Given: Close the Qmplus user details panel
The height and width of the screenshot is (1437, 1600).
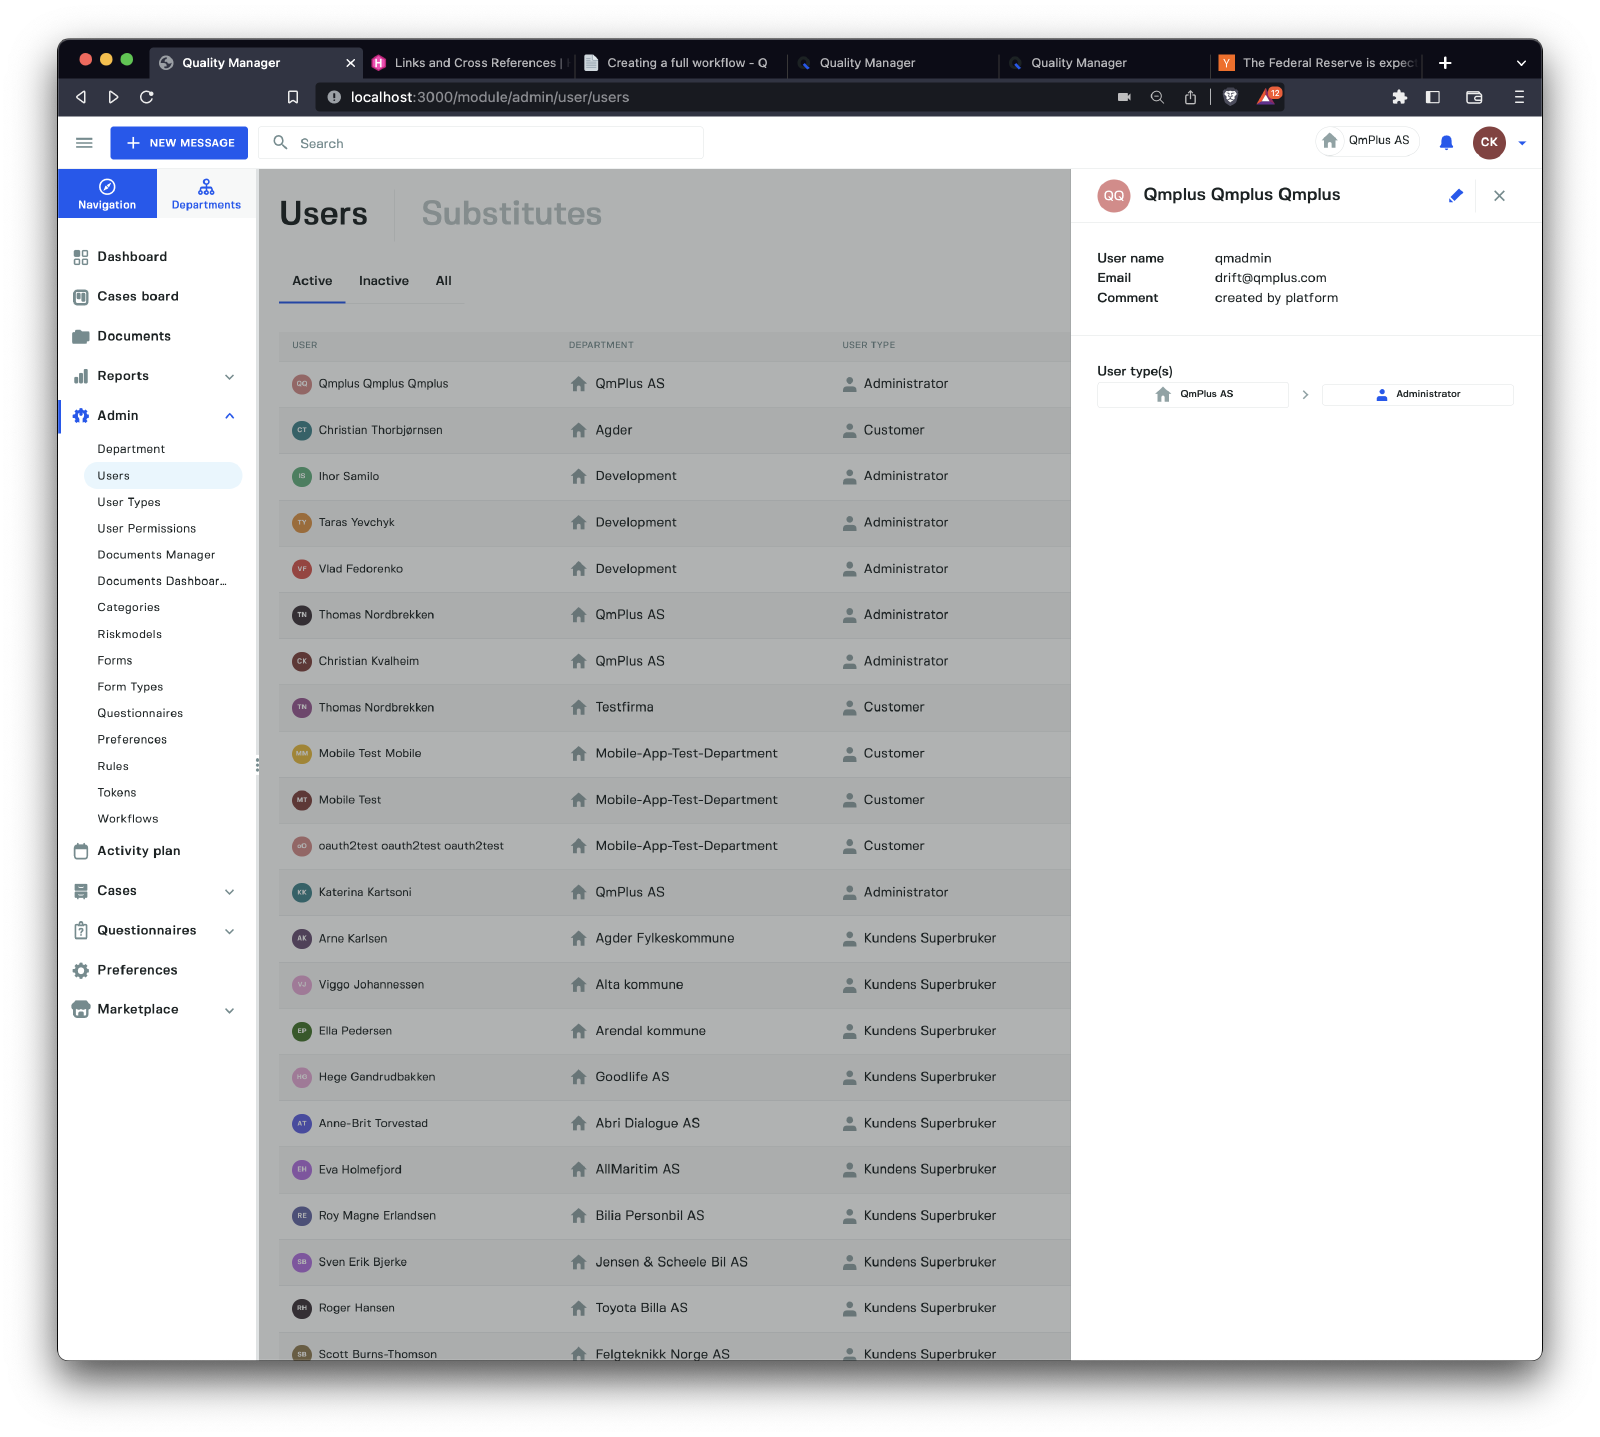Looking at the screenshot, I should tap(1499, 196).
